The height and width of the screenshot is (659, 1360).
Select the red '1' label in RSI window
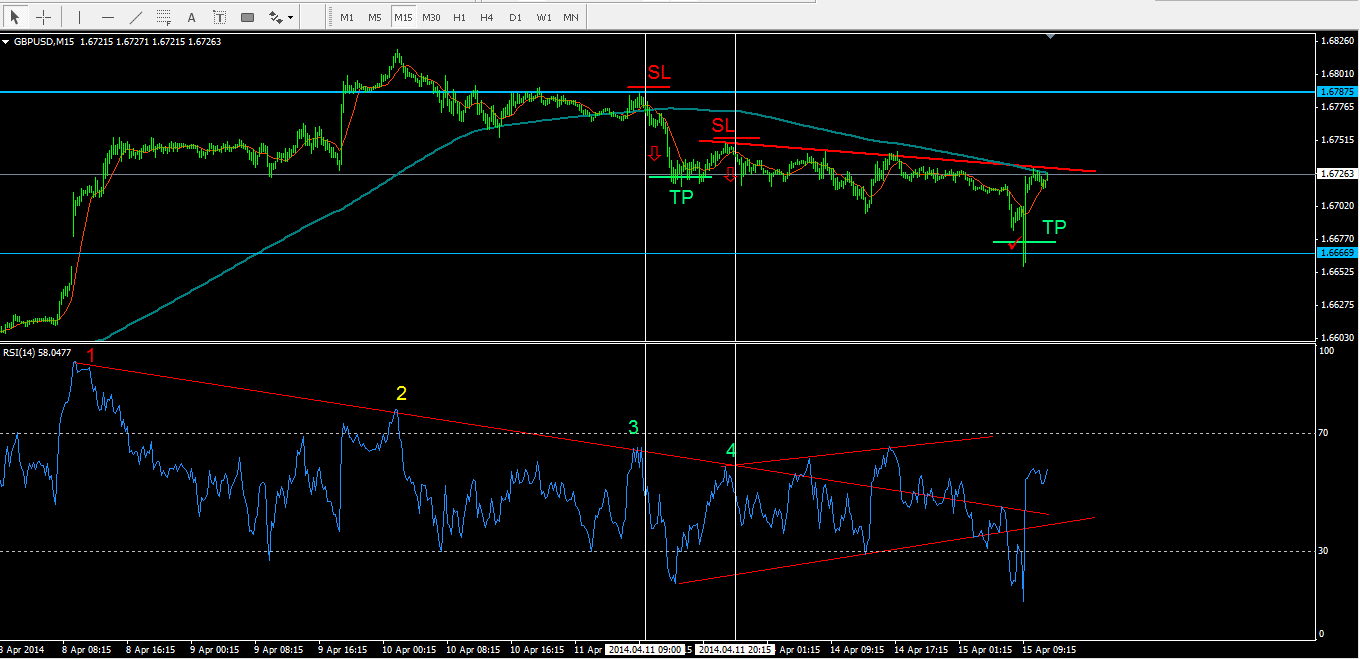pos(90,355)
